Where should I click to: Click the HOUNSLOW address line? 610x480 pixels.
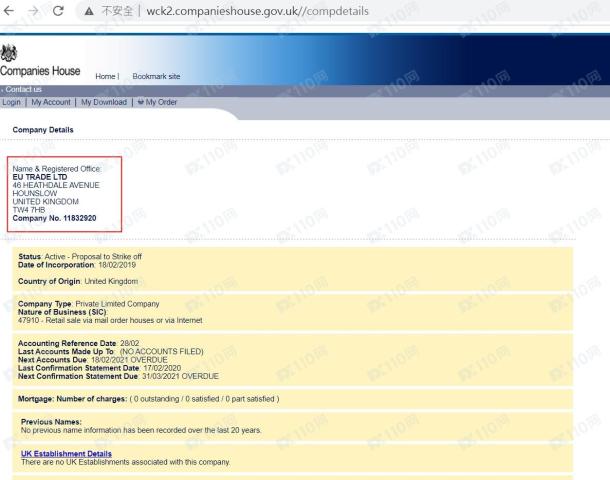click(x=35, y=193)
